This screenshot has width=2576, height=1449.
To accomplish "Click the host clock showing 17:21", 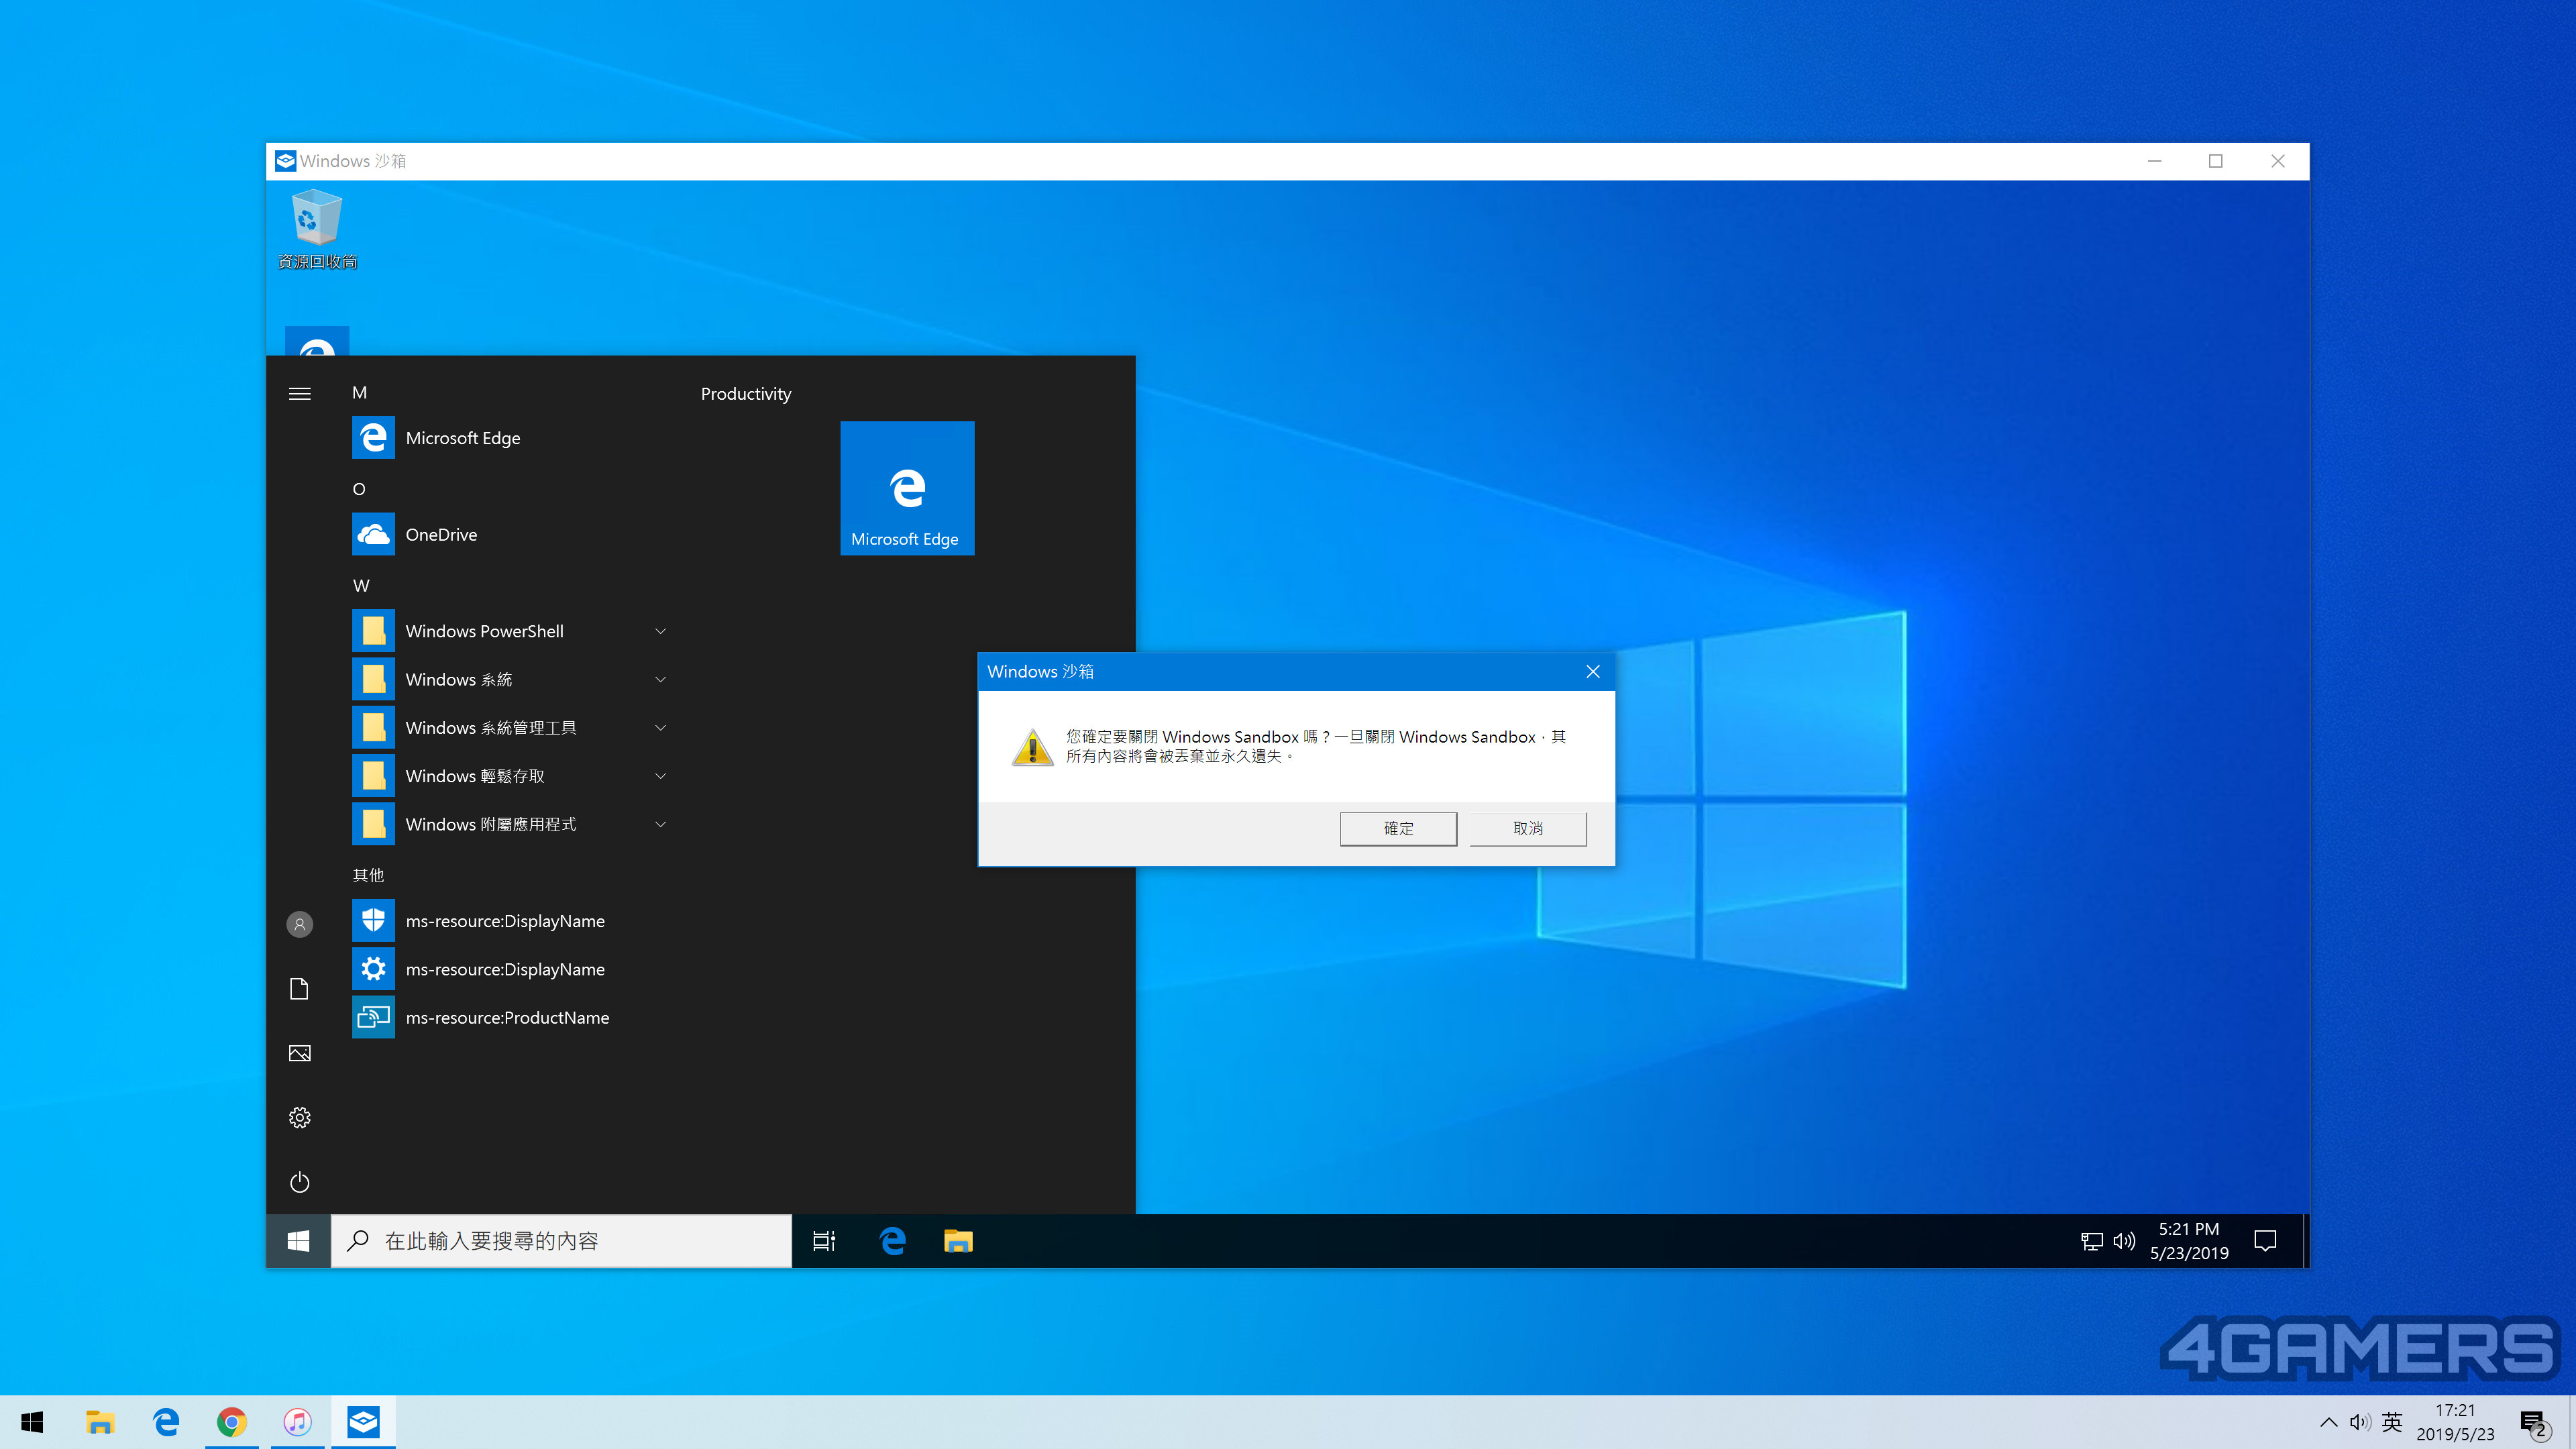I will click(2456, 1422).
